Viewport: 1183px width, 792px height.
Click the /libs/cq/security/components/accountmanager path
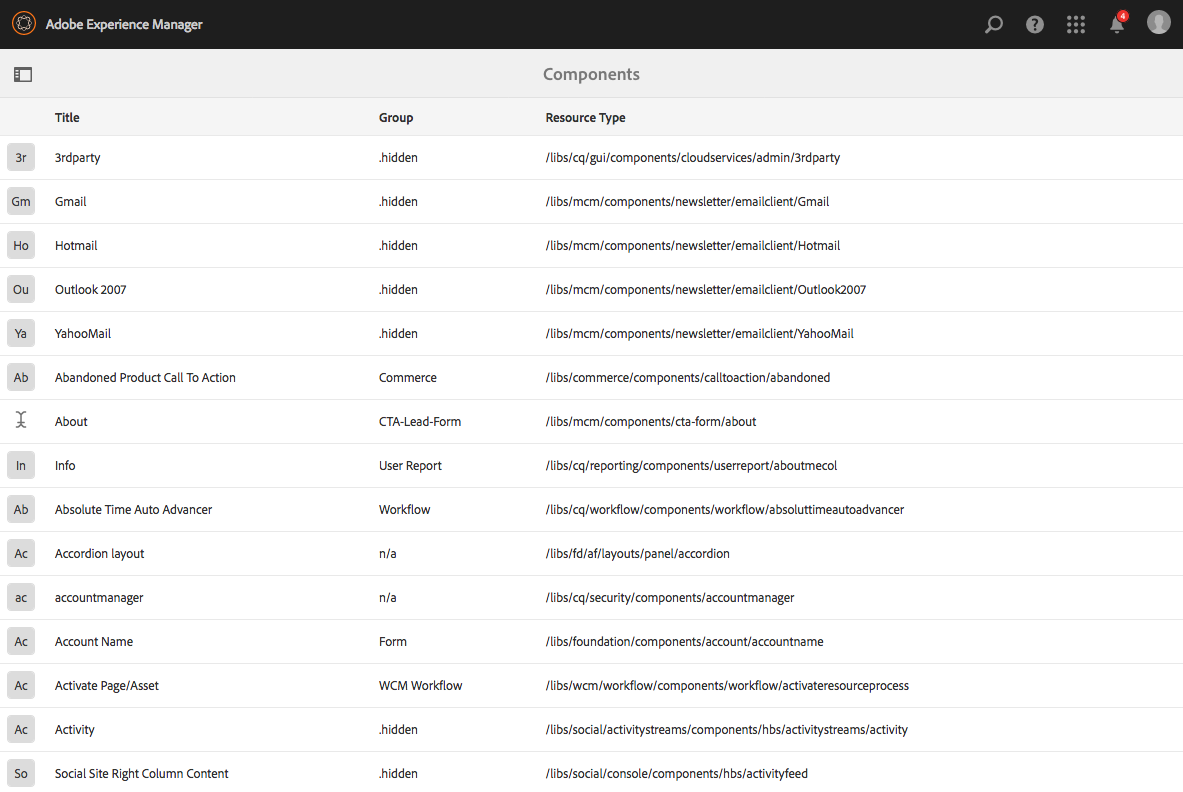[669, 597]
